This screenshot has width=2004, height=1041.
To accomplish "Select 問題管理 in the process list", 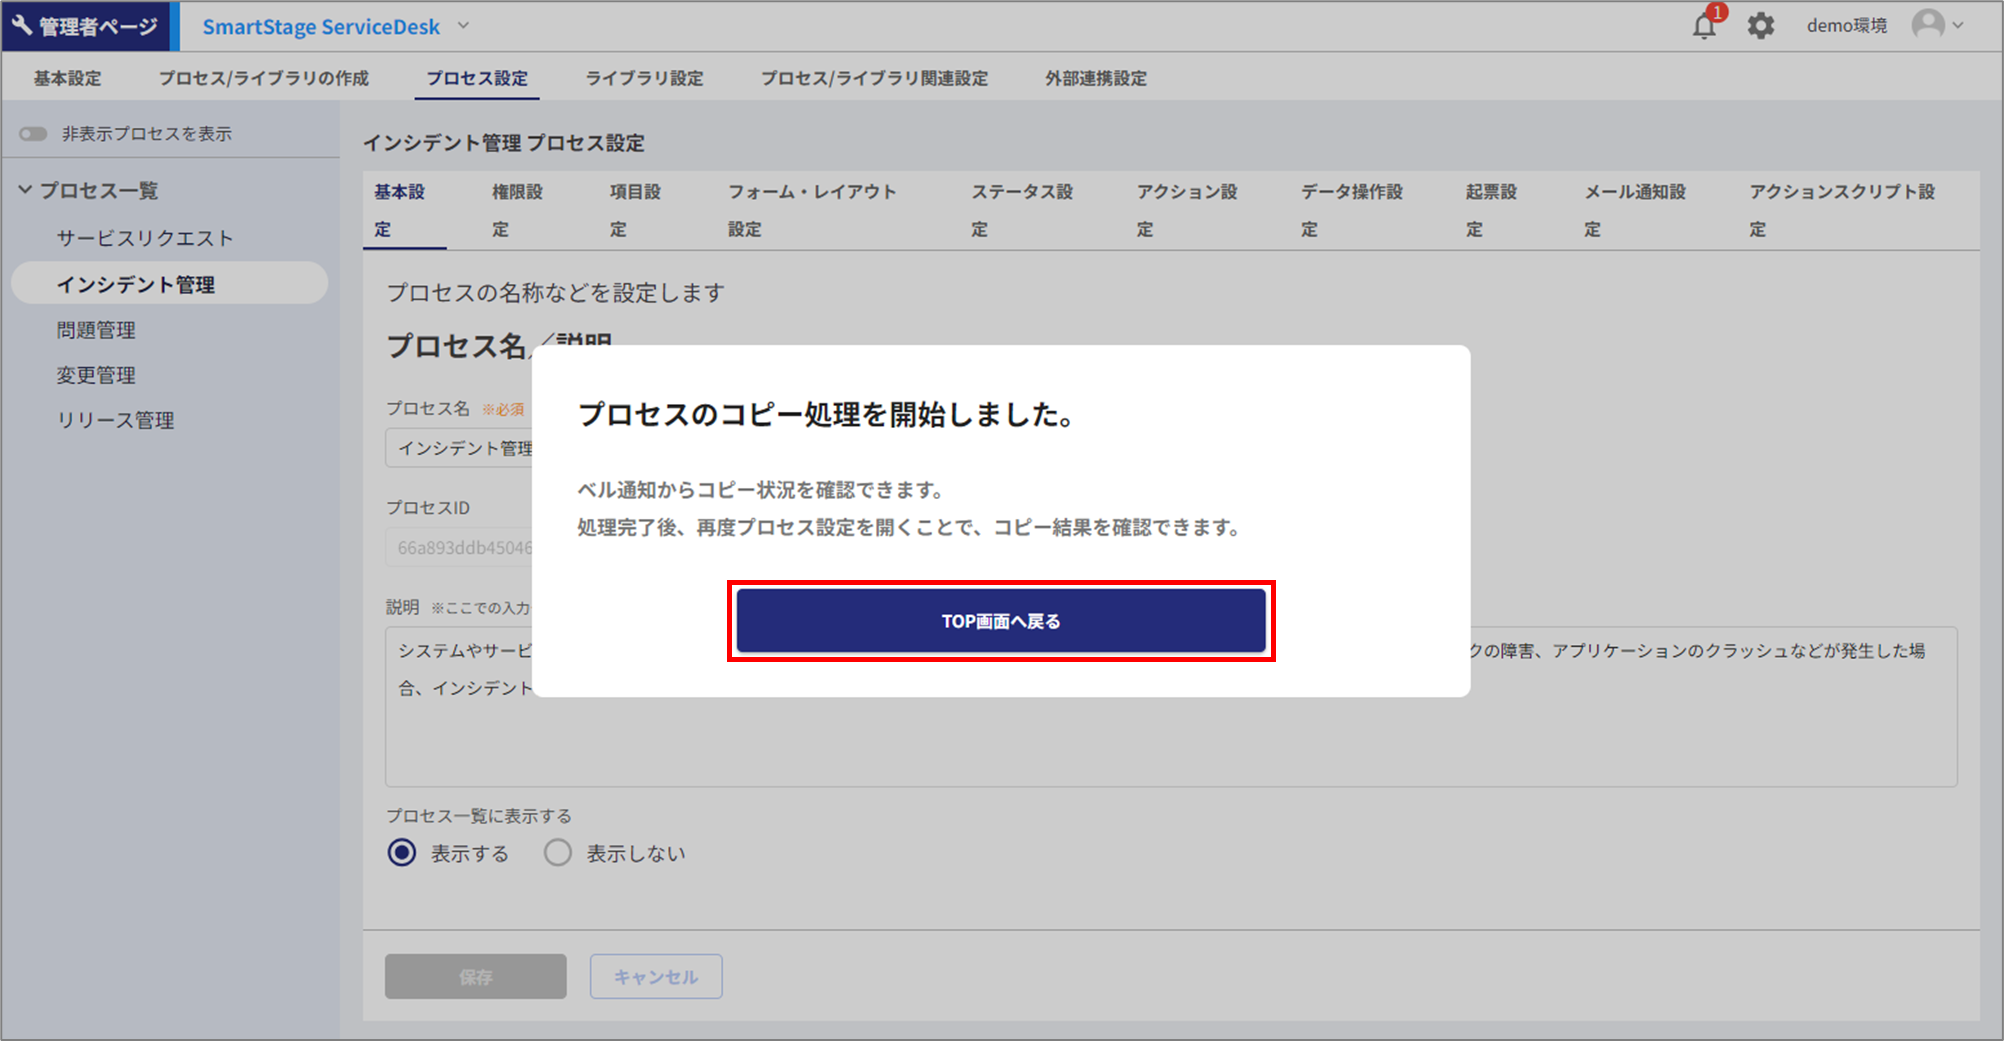I will [x=96, y=330].
